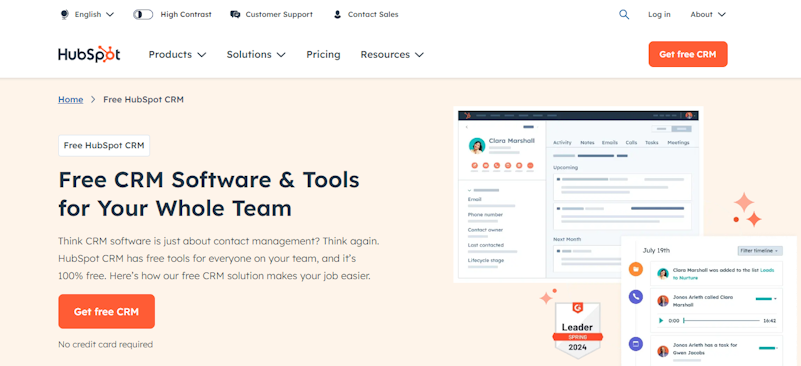Image resolution: width=801 pixels, height=366 pixels.
Task: Expand the Products menu
Action: [177, 54]
